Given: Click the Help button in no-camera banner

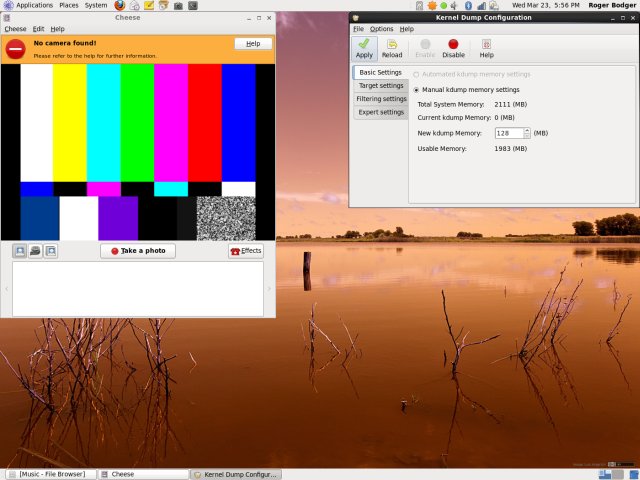Looking at the screenshot, I should (x=253, y=44).
